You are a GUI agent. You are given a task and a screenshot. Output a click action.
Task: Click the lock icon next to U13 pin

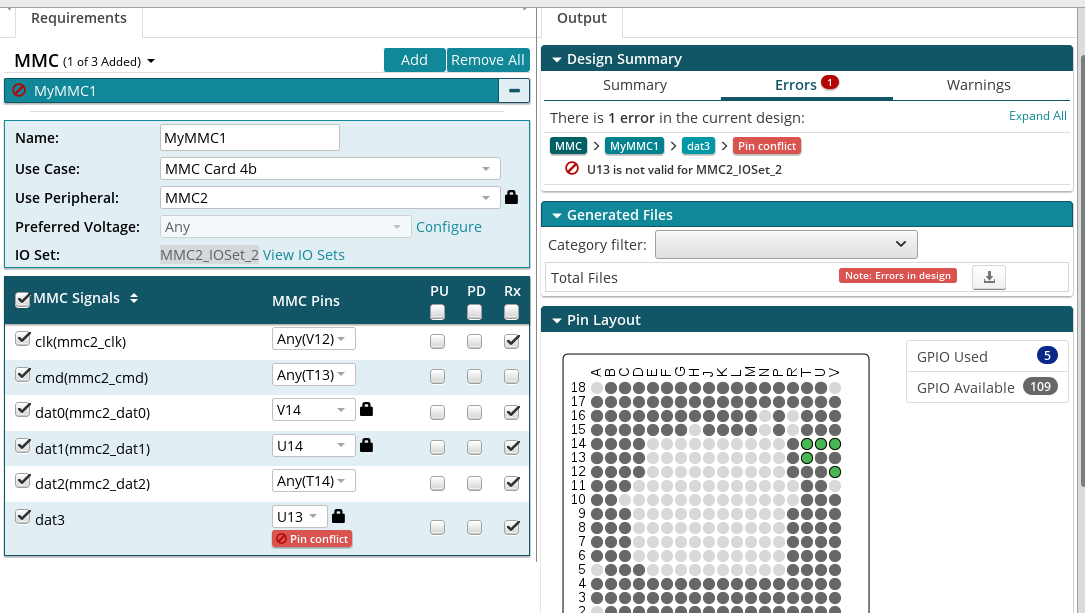point(338,516)
